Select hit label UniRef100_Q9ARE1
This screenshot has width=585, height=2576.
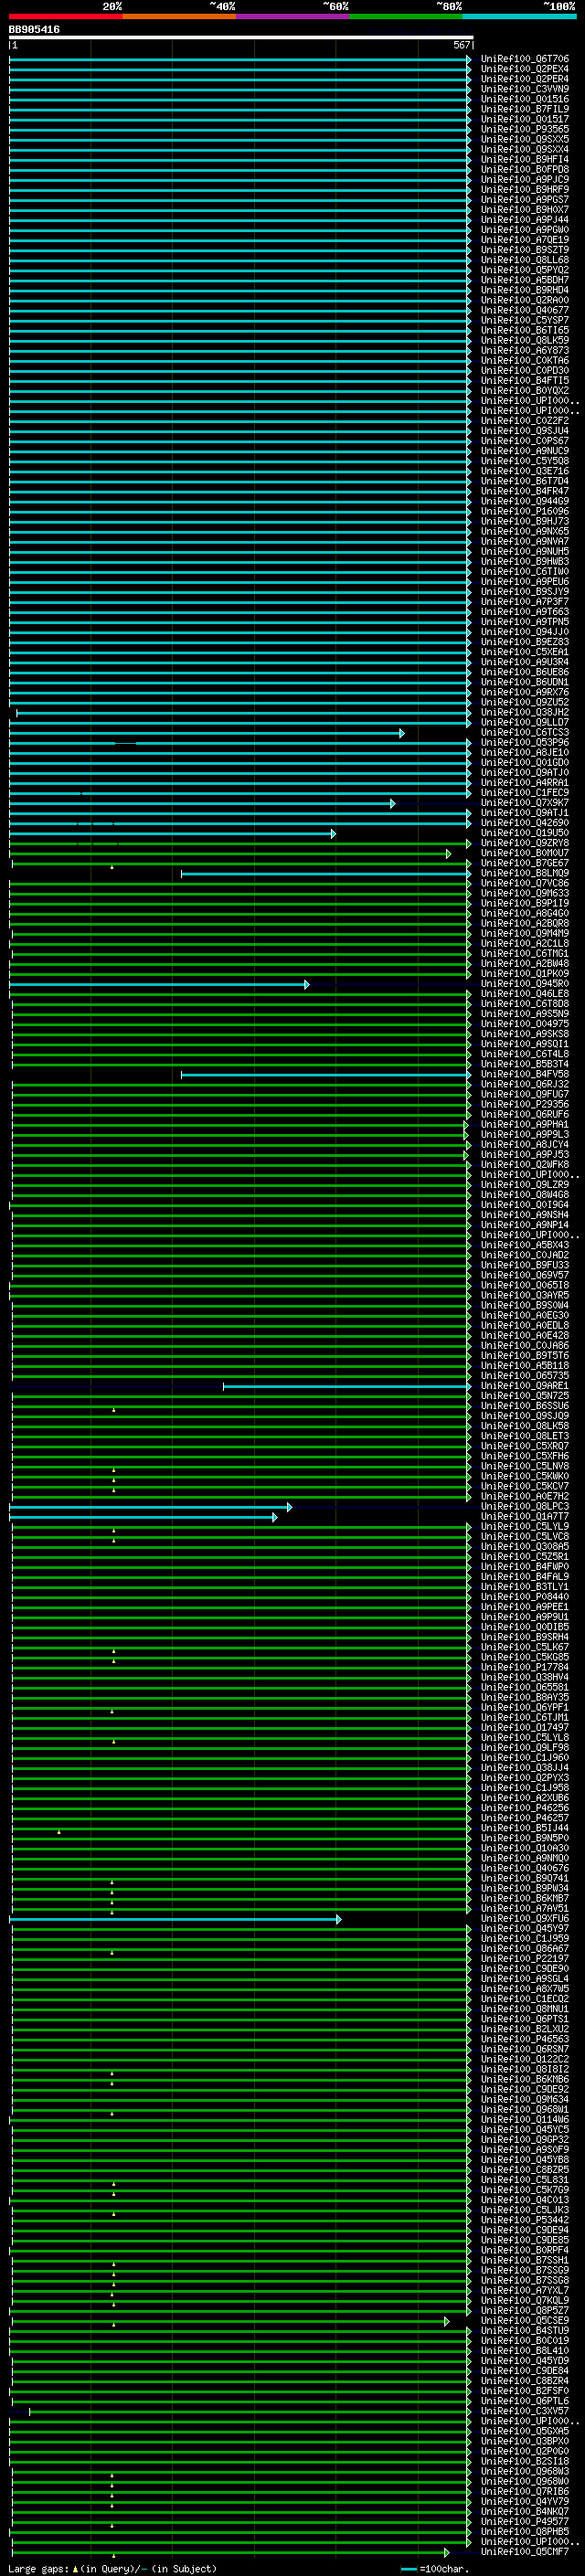pyautogui.click(x=525, y=1386)
